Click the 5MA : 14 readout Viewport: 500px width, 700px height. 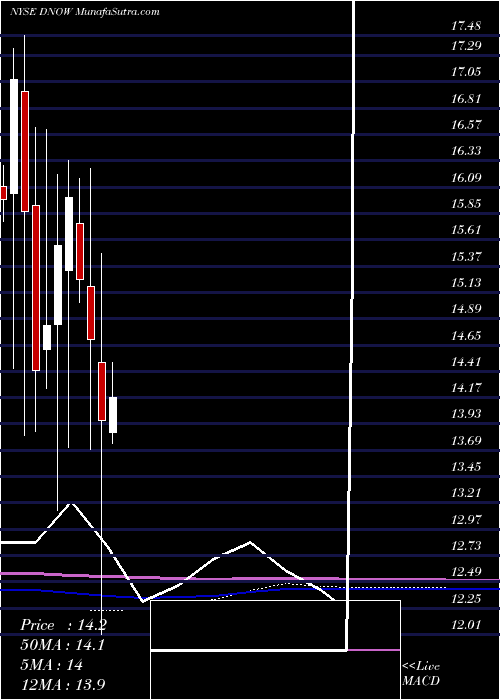coord(51,665)
